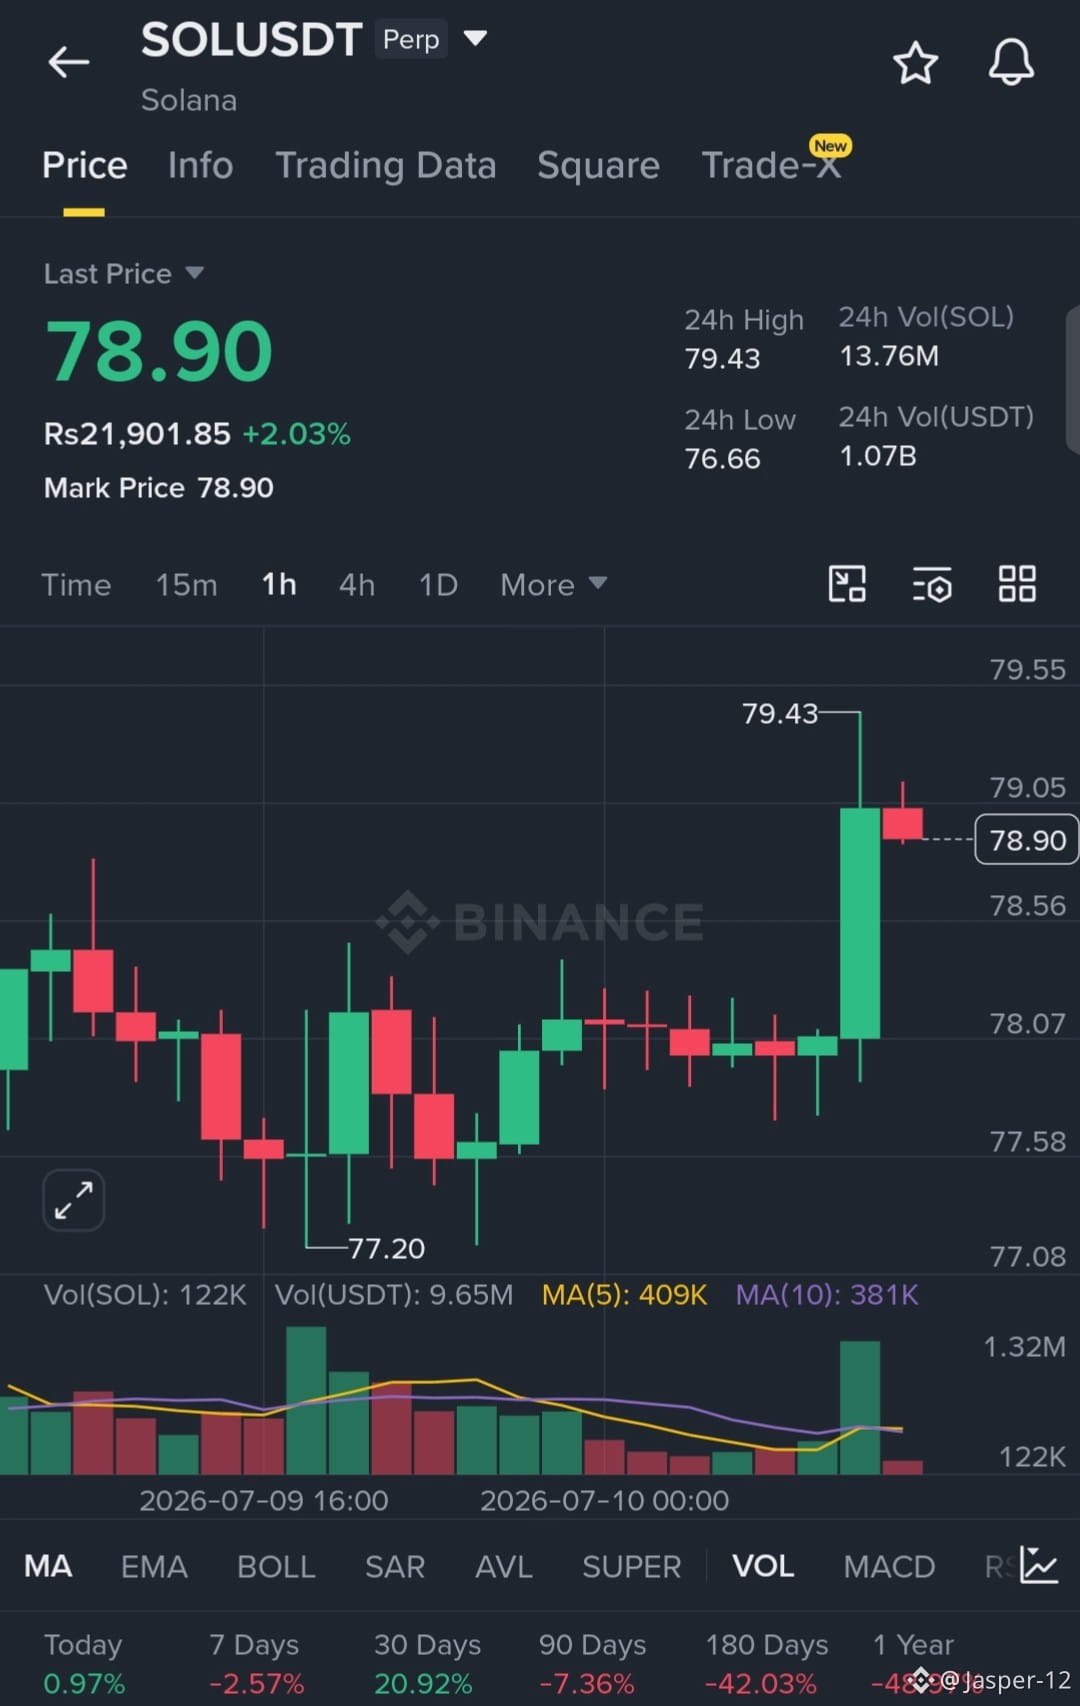Open the four-square grid layout icon

coord(1017,584)
